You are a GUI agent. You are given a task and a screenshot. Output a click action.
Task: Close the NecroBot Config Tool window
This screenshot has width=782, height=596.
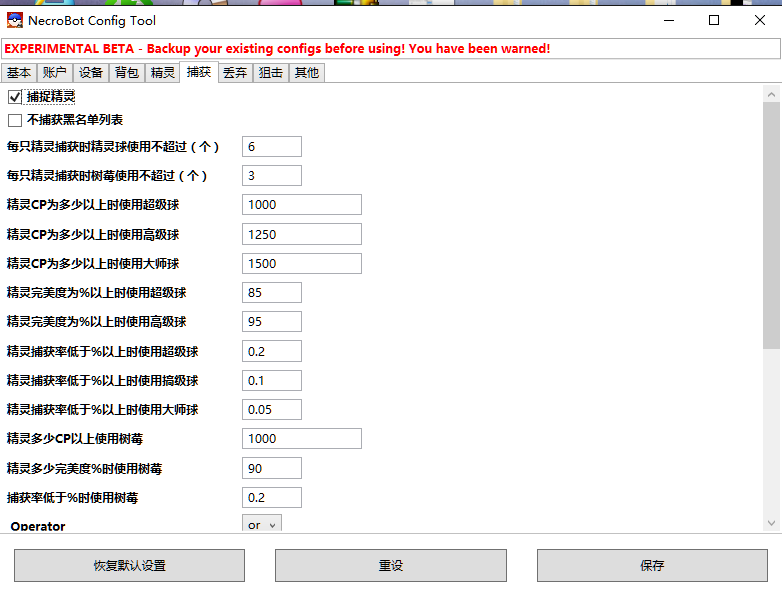click(x=760, y=20)
